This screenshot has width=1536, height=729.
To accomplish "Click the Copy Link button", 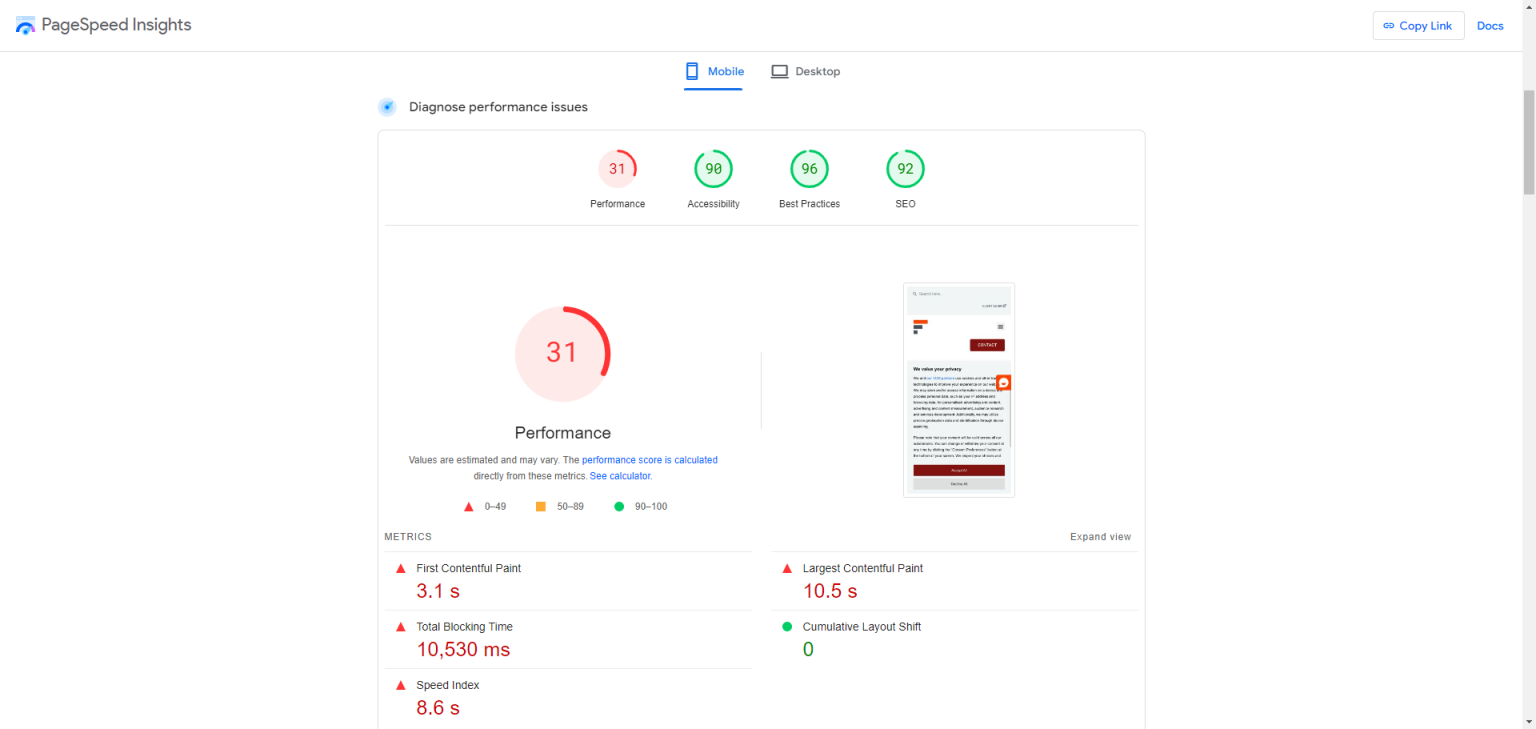I will 1418,26.
